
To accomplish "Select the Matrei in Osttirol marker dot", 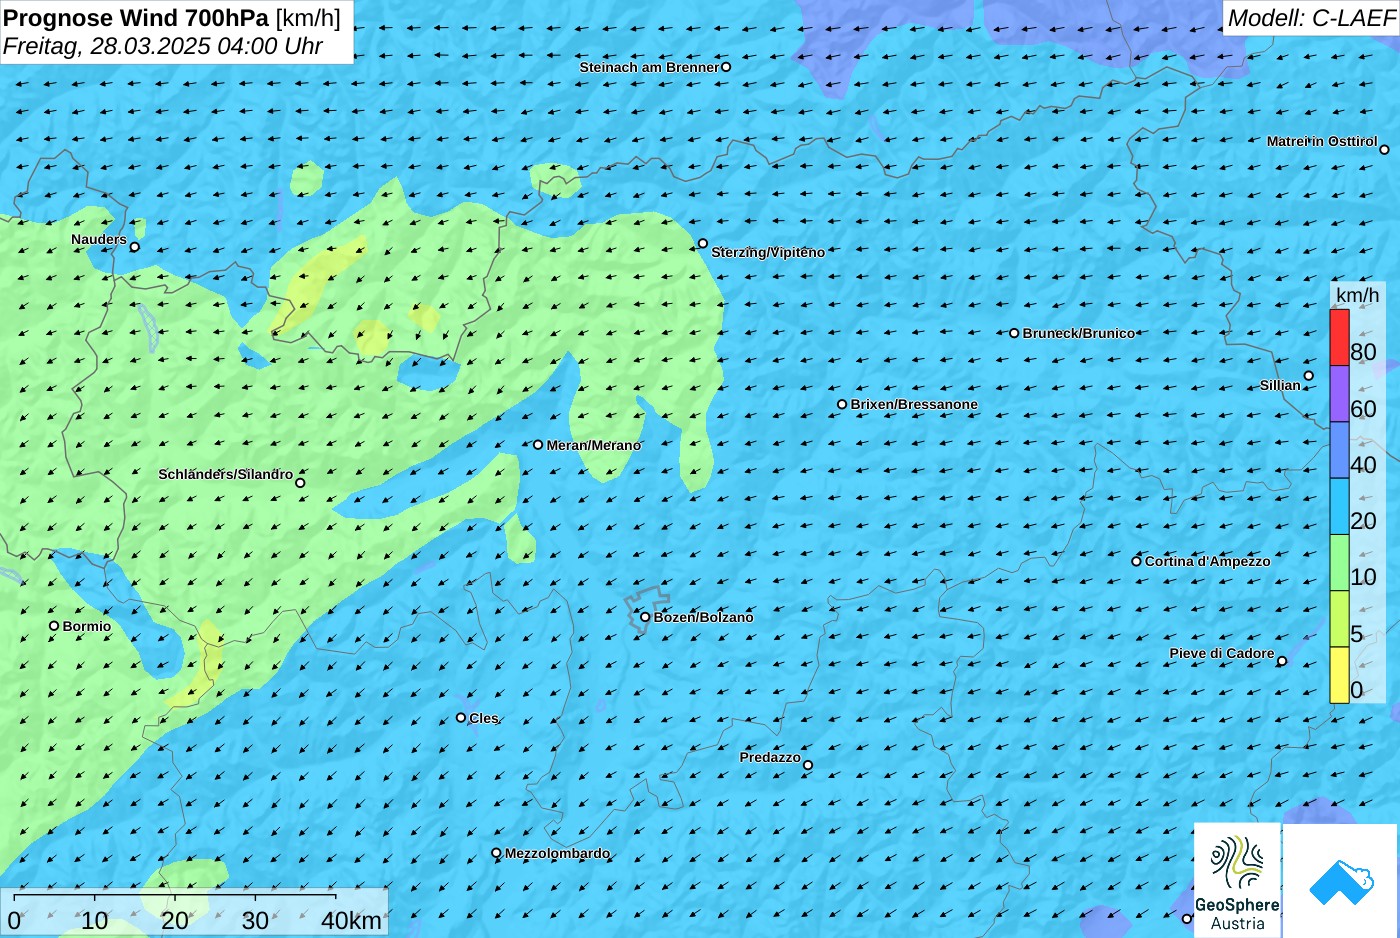I will tap(1384, 150).
